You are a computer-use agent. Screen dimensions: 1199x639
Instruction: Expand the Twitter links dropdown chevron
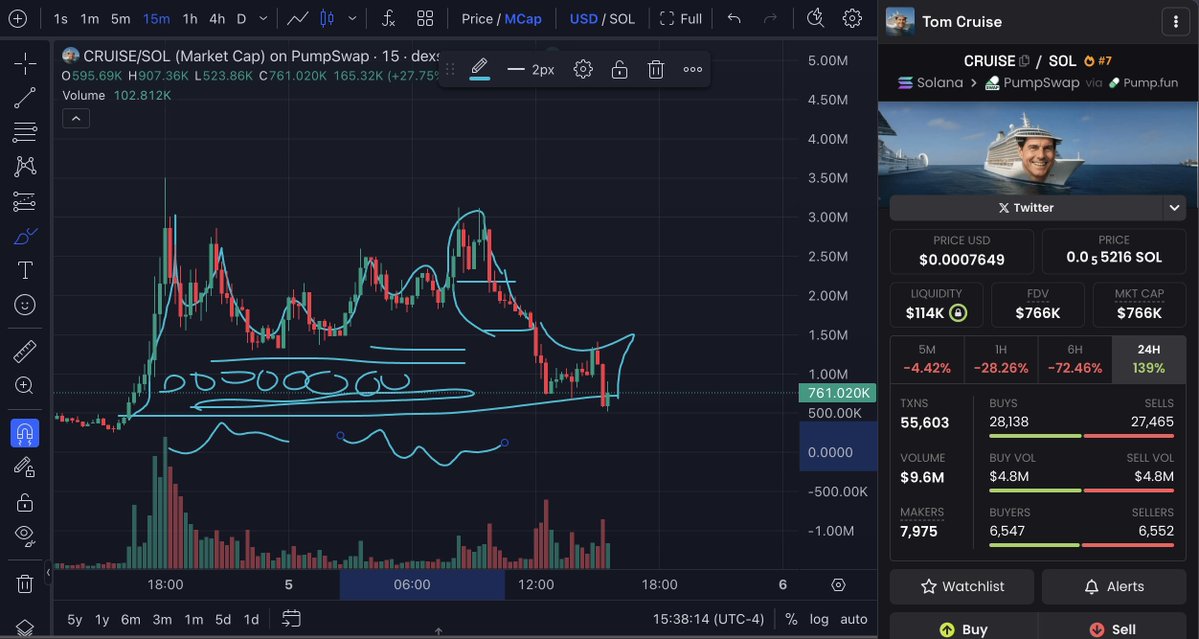1174,207
